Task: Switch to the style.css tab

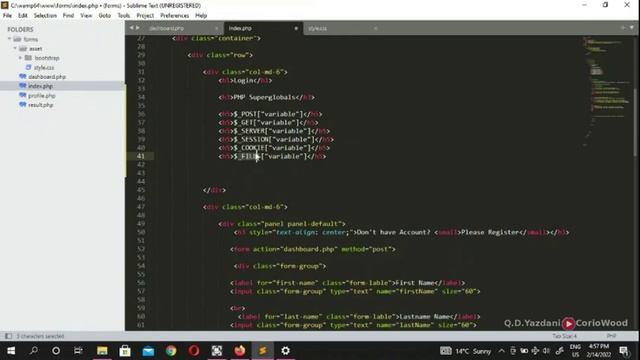Action: 318,28
